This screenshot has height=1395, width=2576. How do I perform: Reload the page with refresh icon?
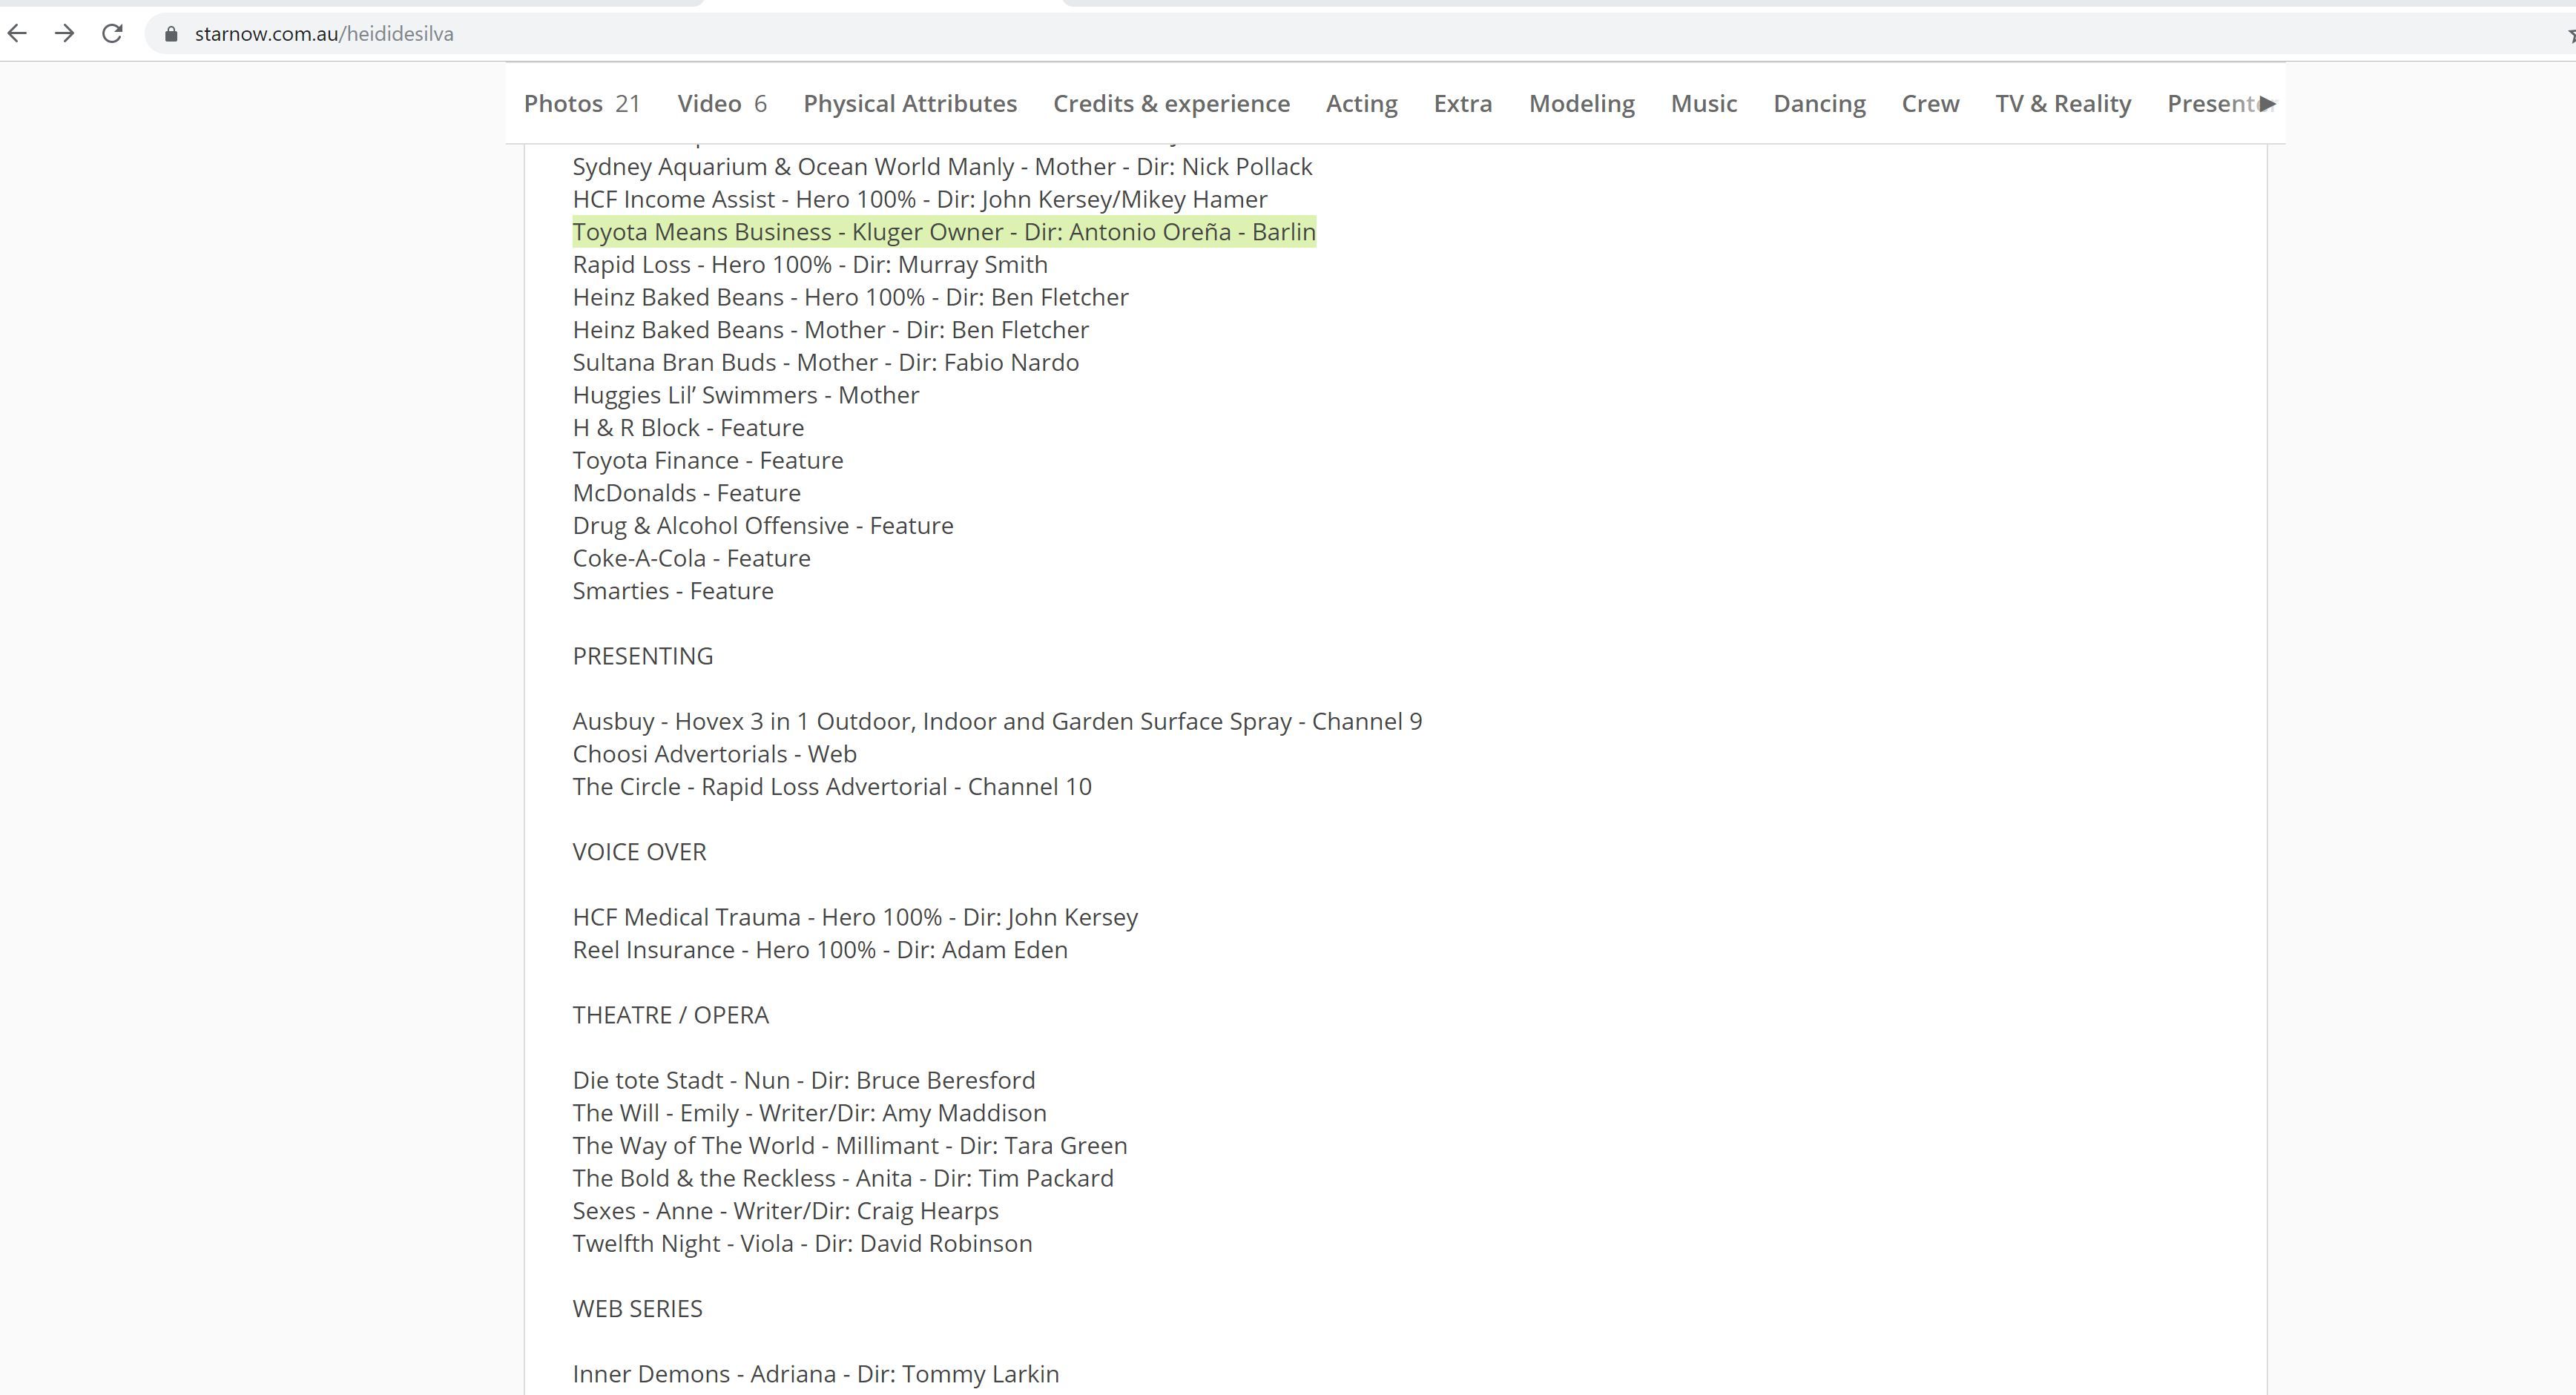tap(112, 34)
